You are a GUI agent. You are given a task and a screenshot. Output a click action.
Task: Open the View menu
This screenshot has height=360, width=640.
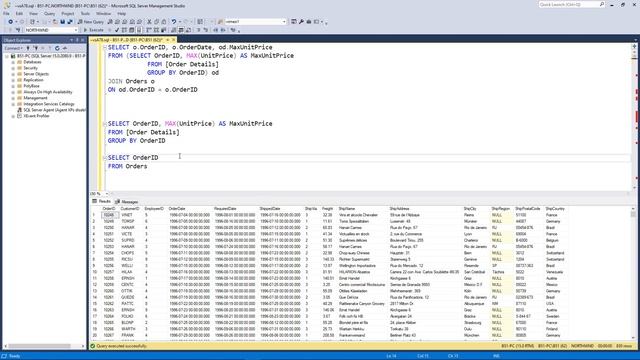[x=33, y=13]
